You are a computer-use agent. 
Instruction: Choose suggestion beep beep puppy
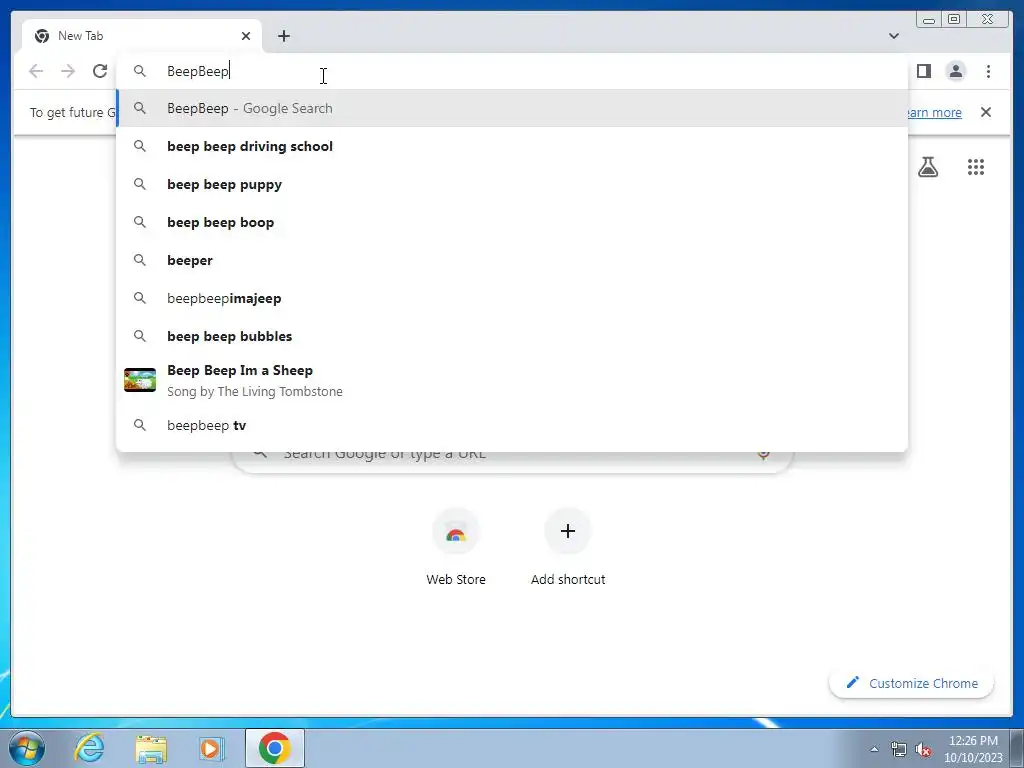(x=512, y=184)
